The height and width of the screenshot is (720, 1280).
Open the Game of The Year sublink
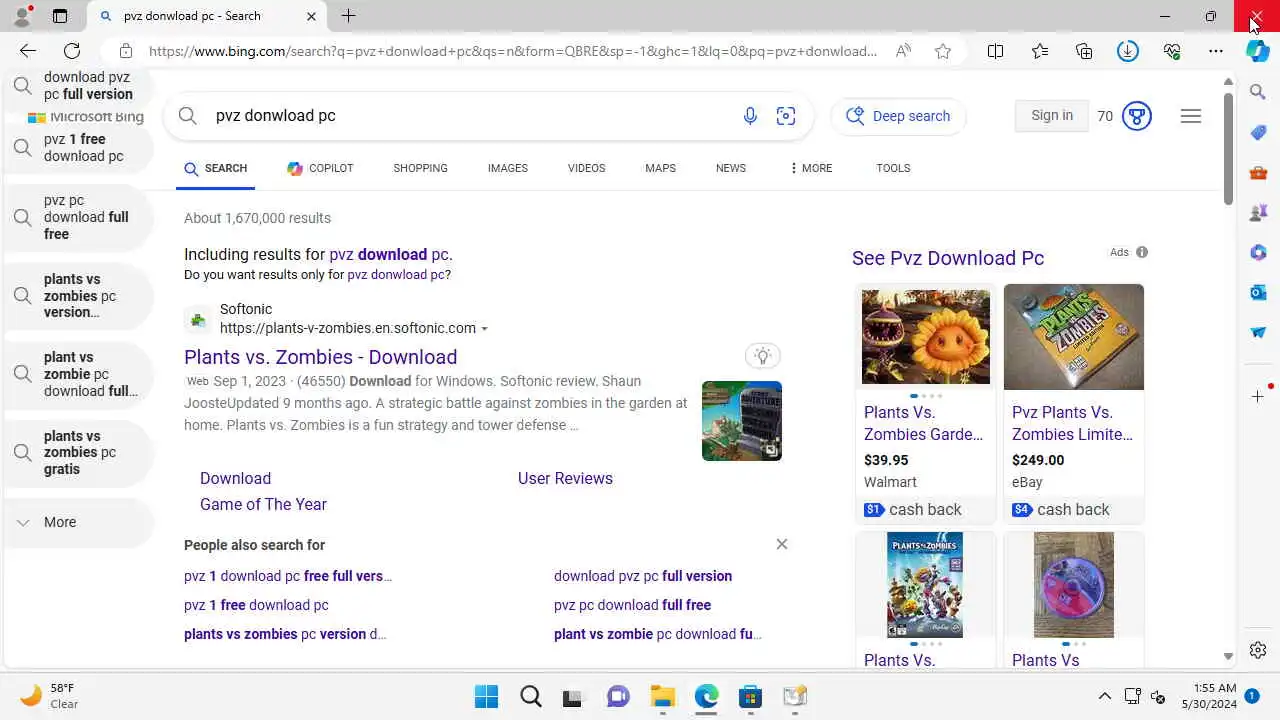(263, 504)
